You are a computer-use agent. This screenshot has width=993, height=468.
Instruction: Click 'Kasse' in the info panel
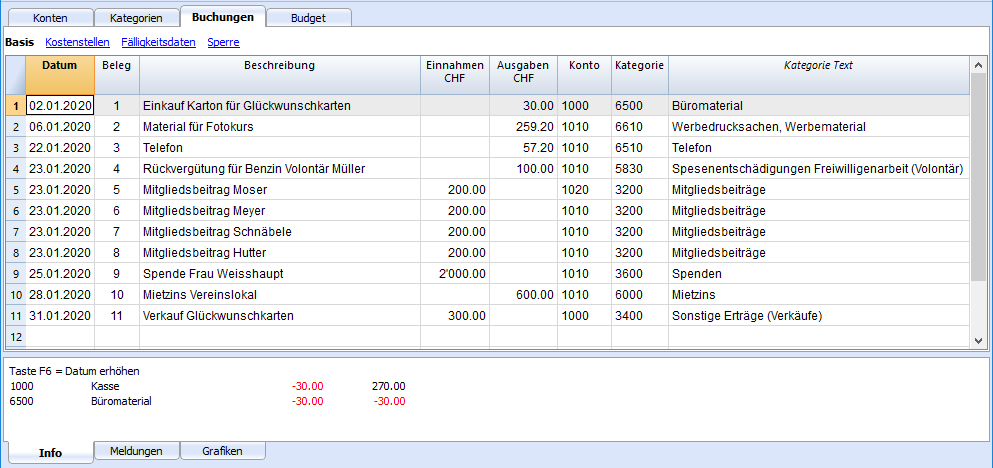pyautogui.click(x=105, y=386)
